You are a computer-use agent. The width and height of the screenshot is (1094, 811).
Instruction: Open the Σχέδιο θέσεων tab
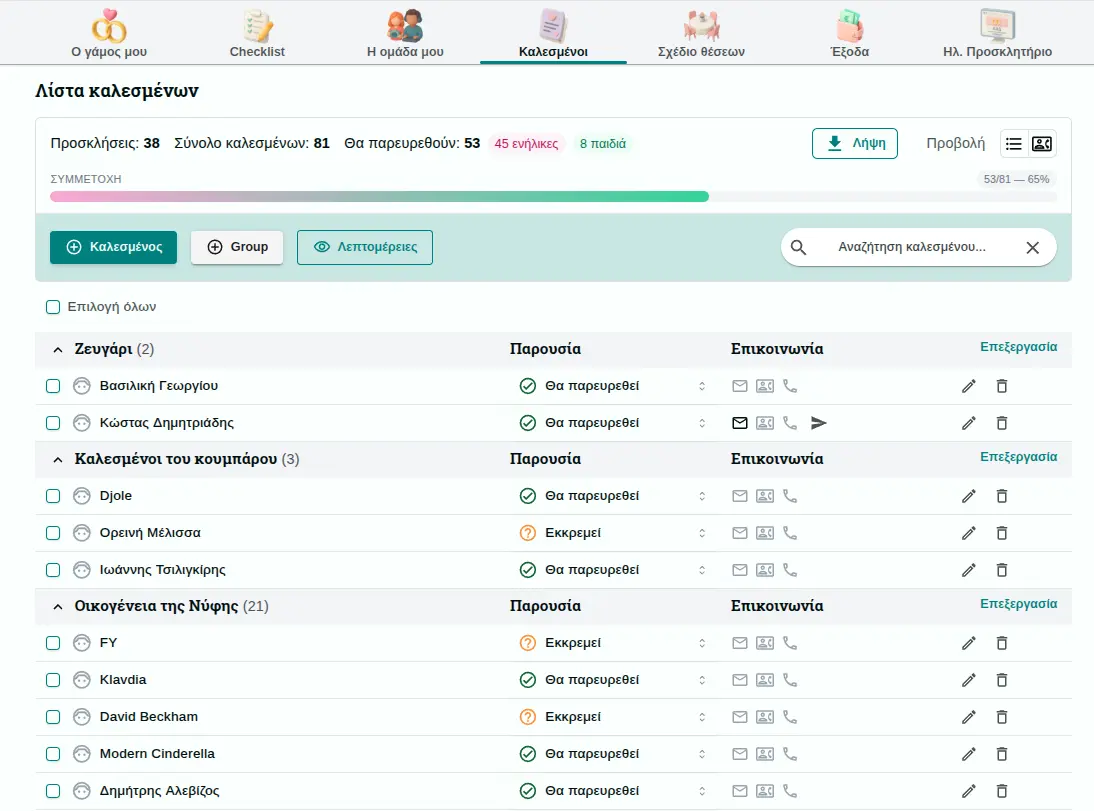[701, 34]
